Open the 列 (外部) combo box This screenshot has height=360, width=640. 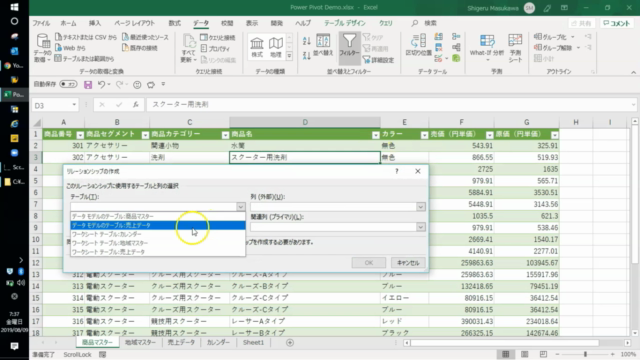tap(338, 207)
